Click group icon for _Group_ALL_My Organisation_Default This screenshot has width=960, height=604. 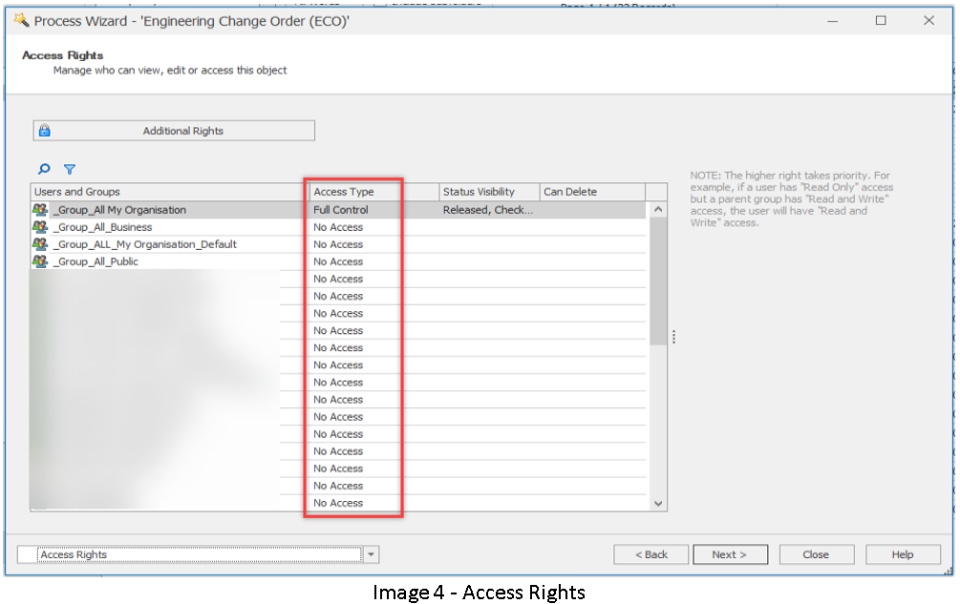(40, 244)
